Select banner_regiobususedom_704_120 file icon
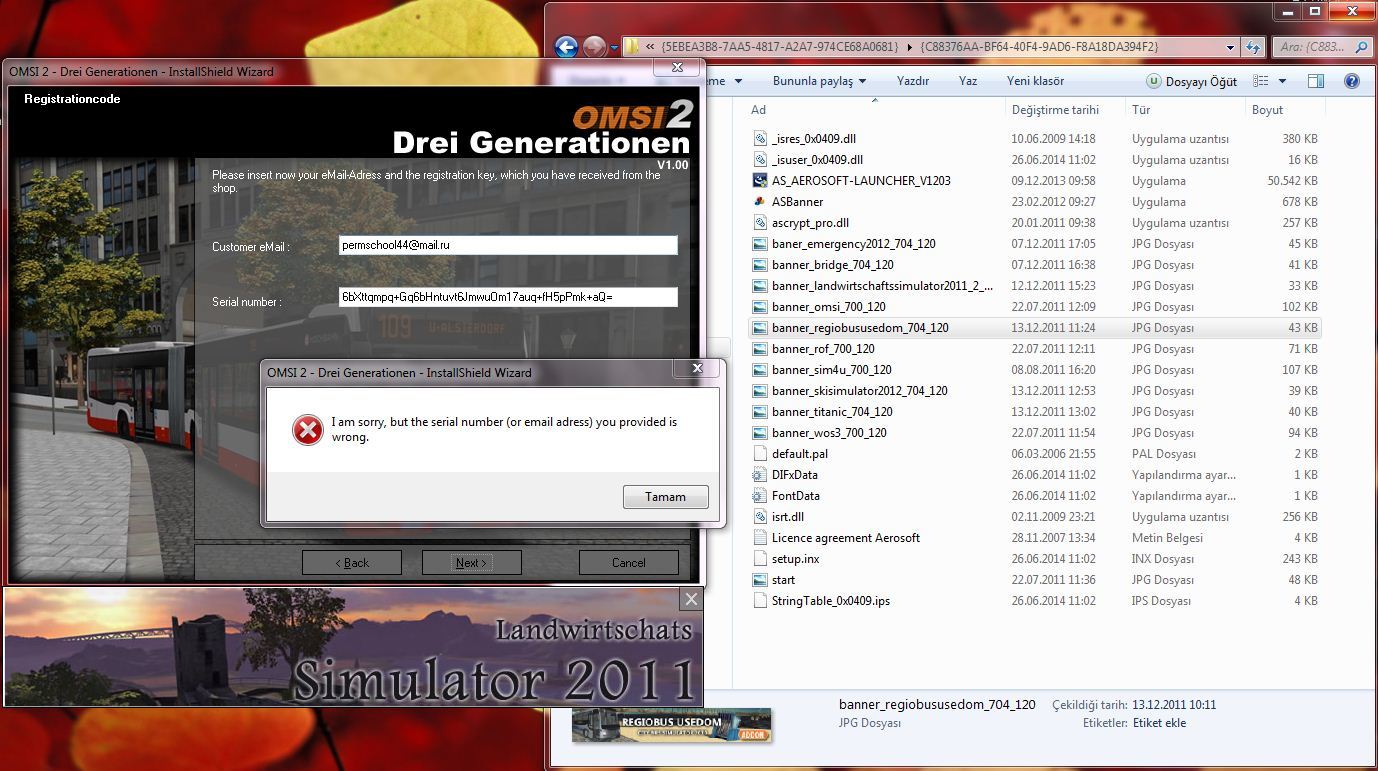The height and width of the screenshot is (771, 1378). tap(760, 328)
